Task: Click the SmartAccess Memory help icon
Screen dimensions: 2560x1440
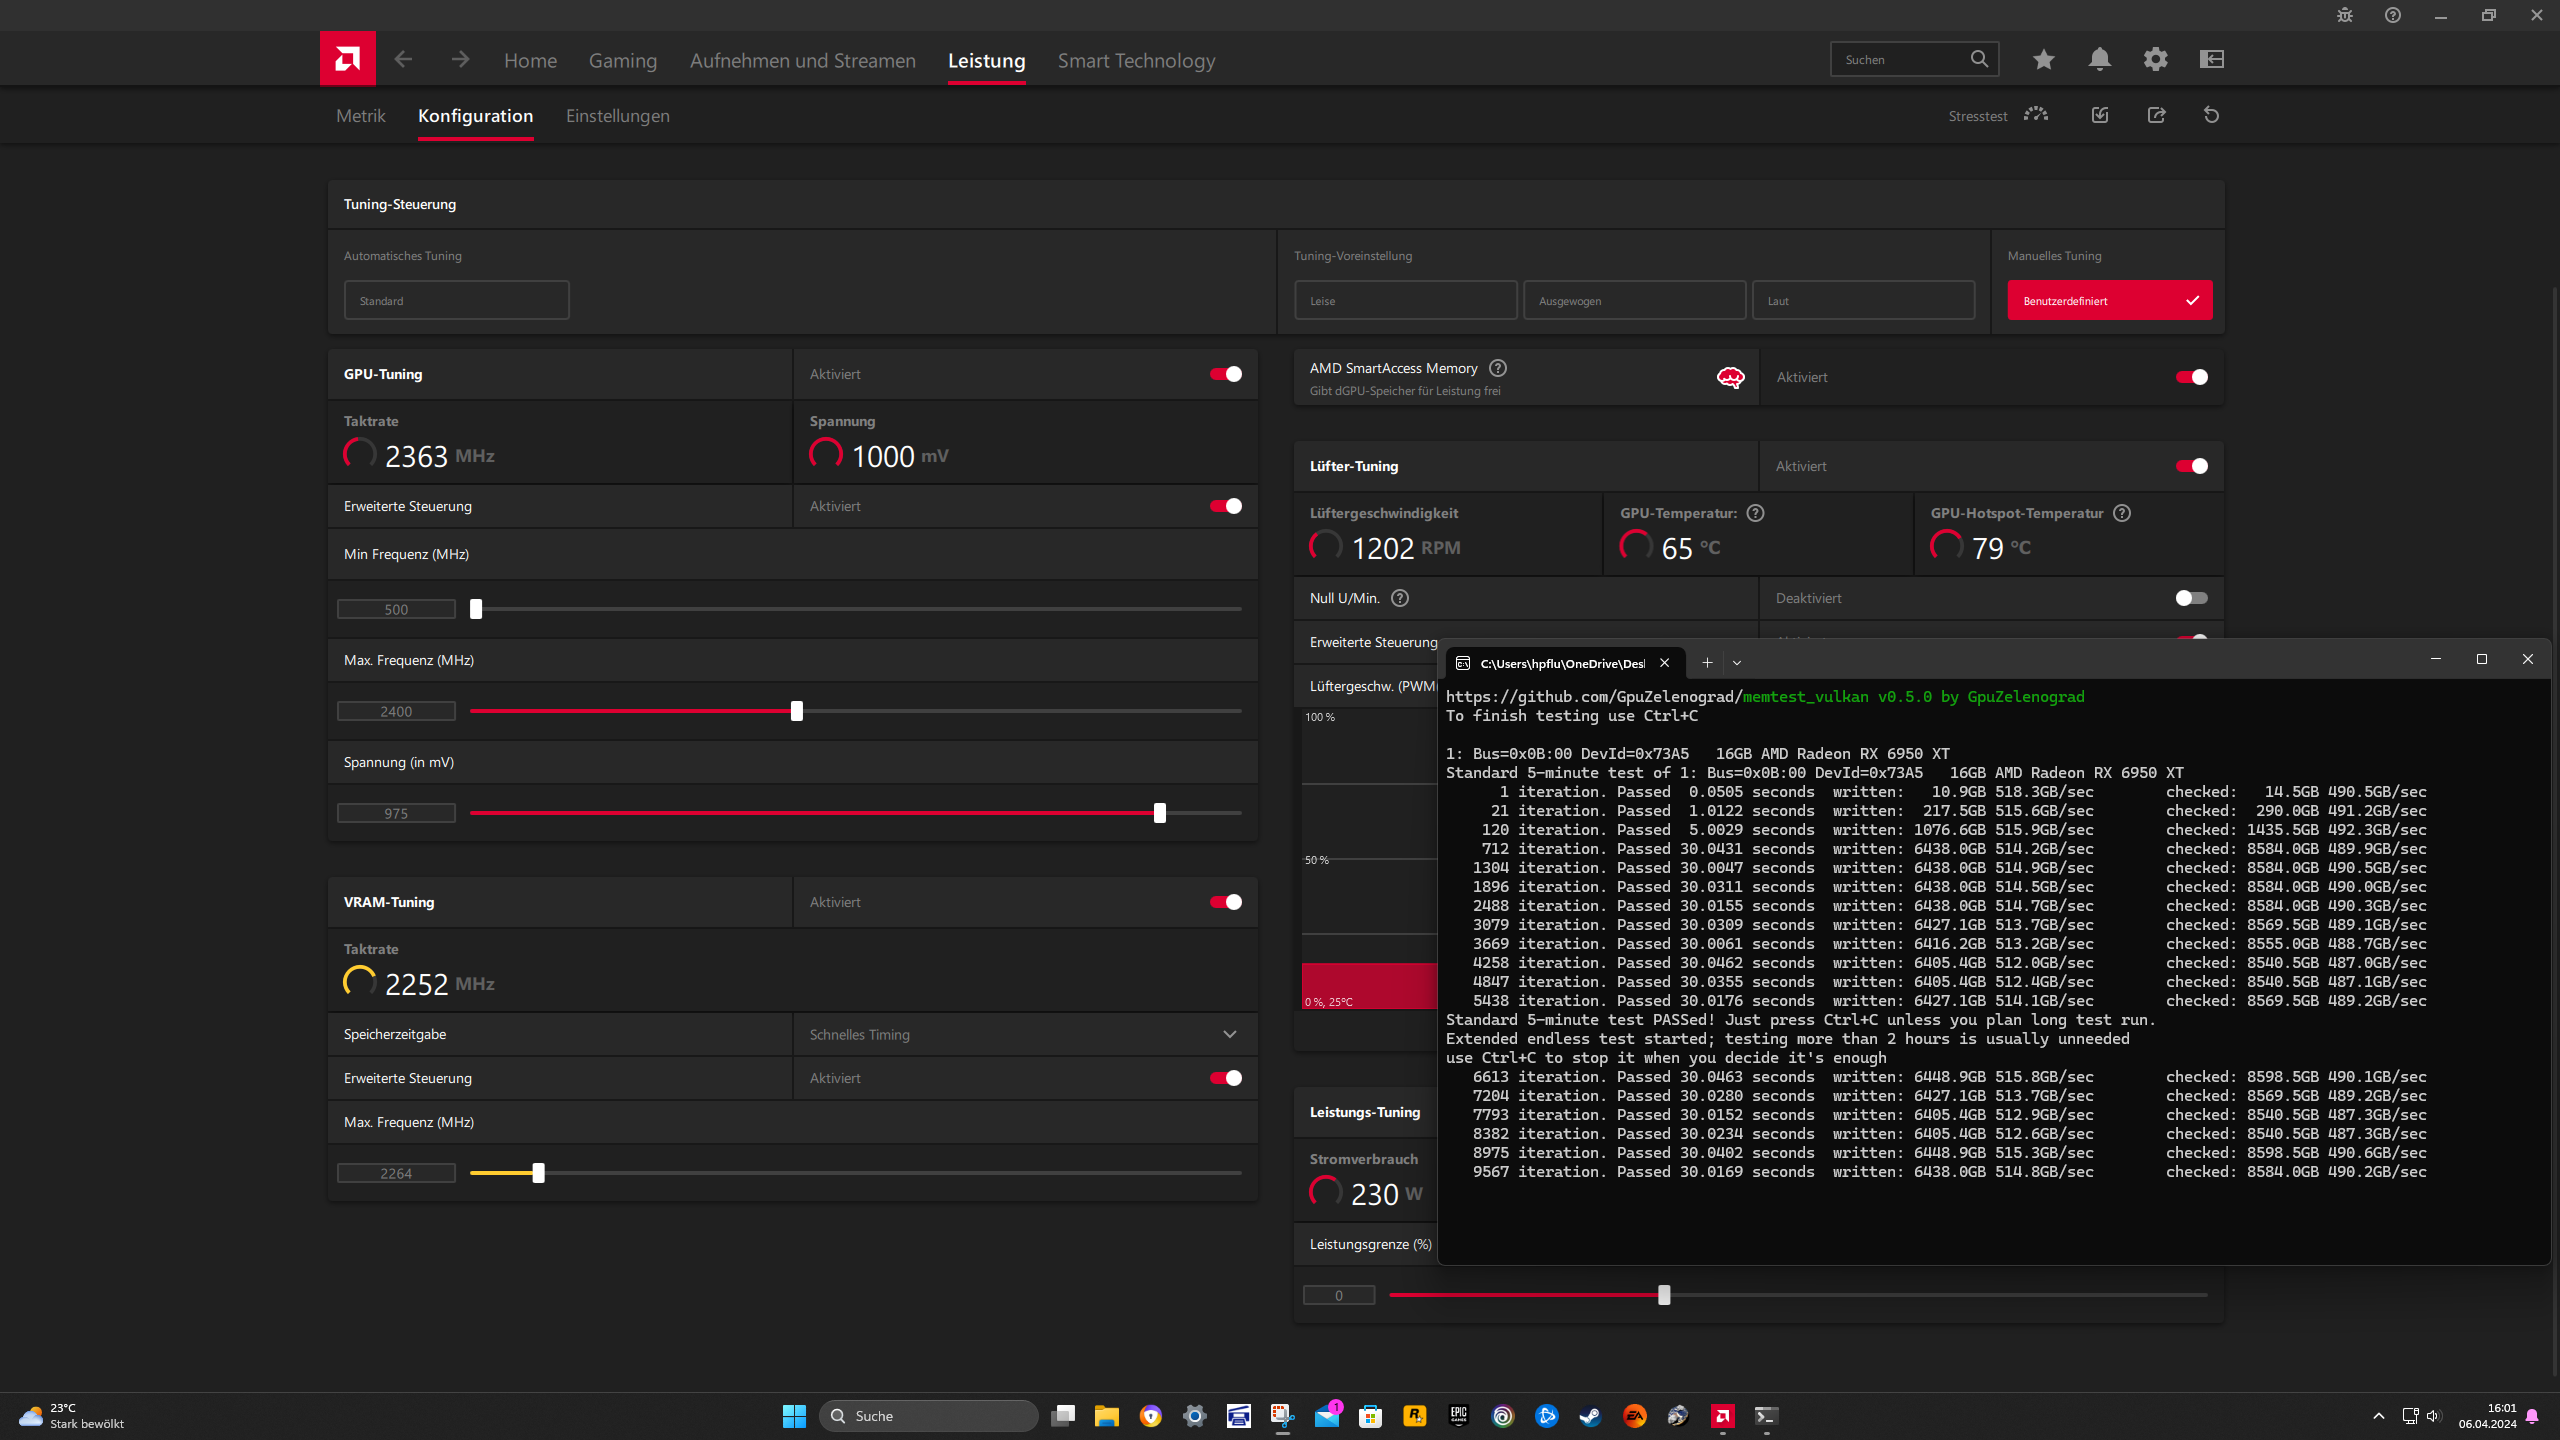Action: pos(1497,368)
